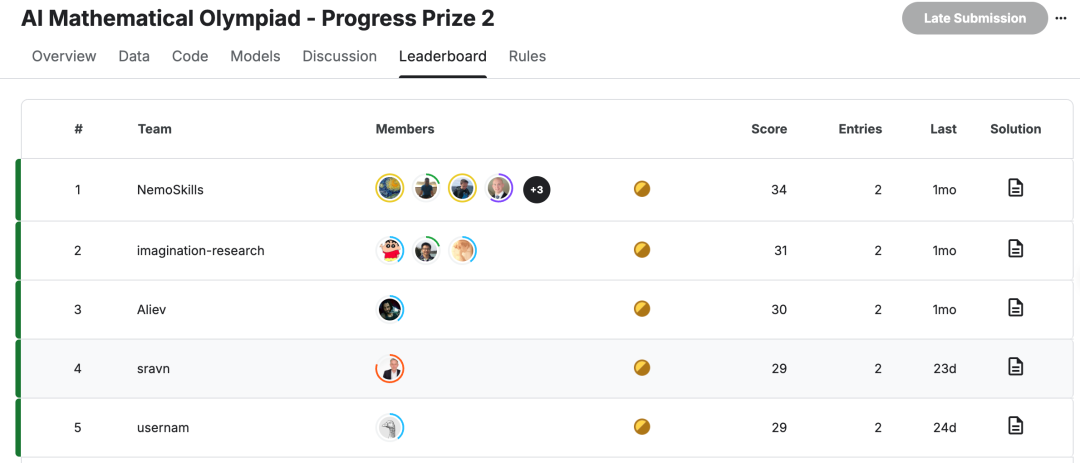
Task: Click the three-dot more options icon
Action: coord(1061,18)
